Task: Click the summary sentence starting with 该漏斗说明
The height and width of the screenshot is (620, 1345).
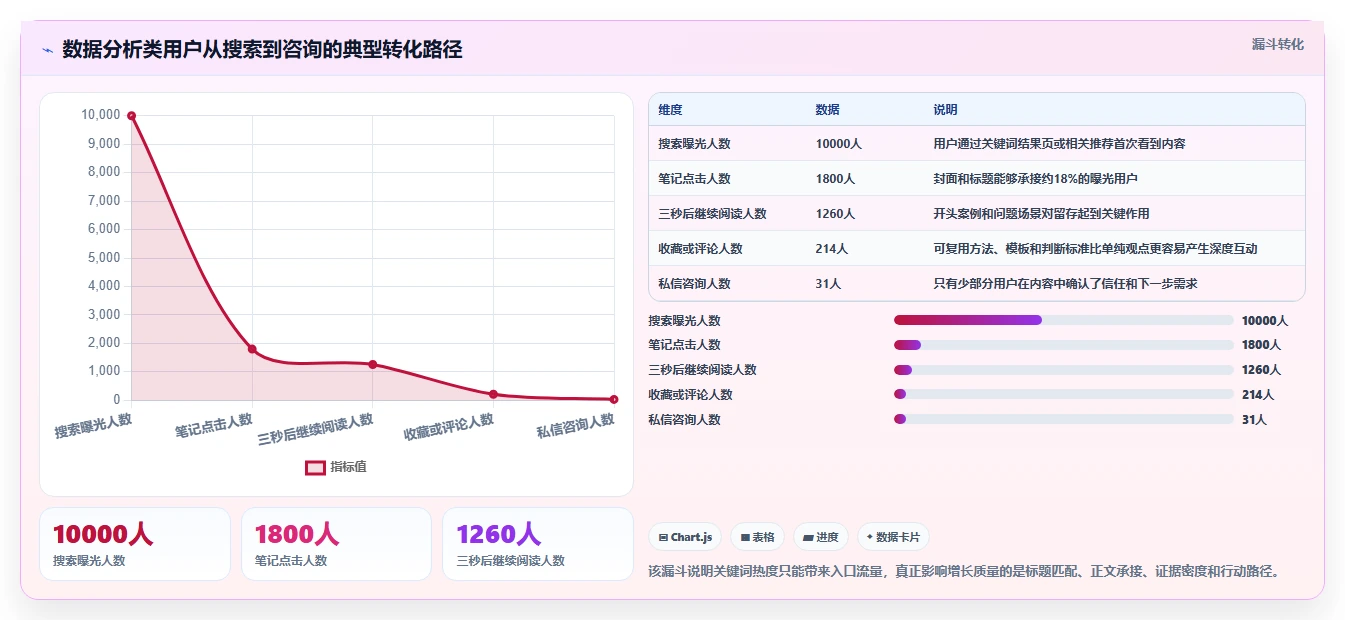Action: click(964, 572)
